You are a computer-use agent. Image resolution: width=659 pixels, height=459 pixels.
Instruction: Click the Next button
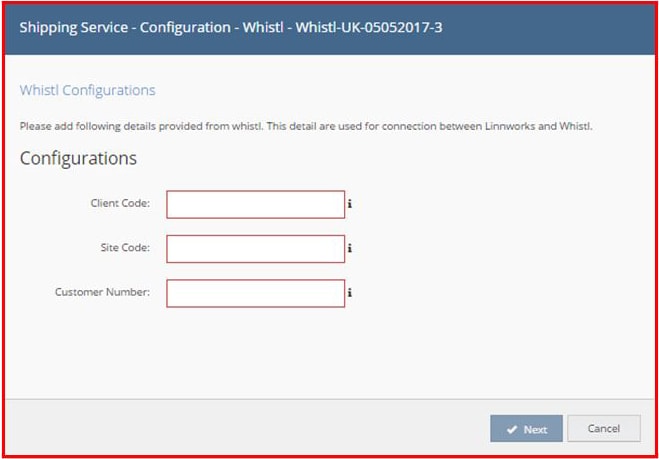point(526,429)
